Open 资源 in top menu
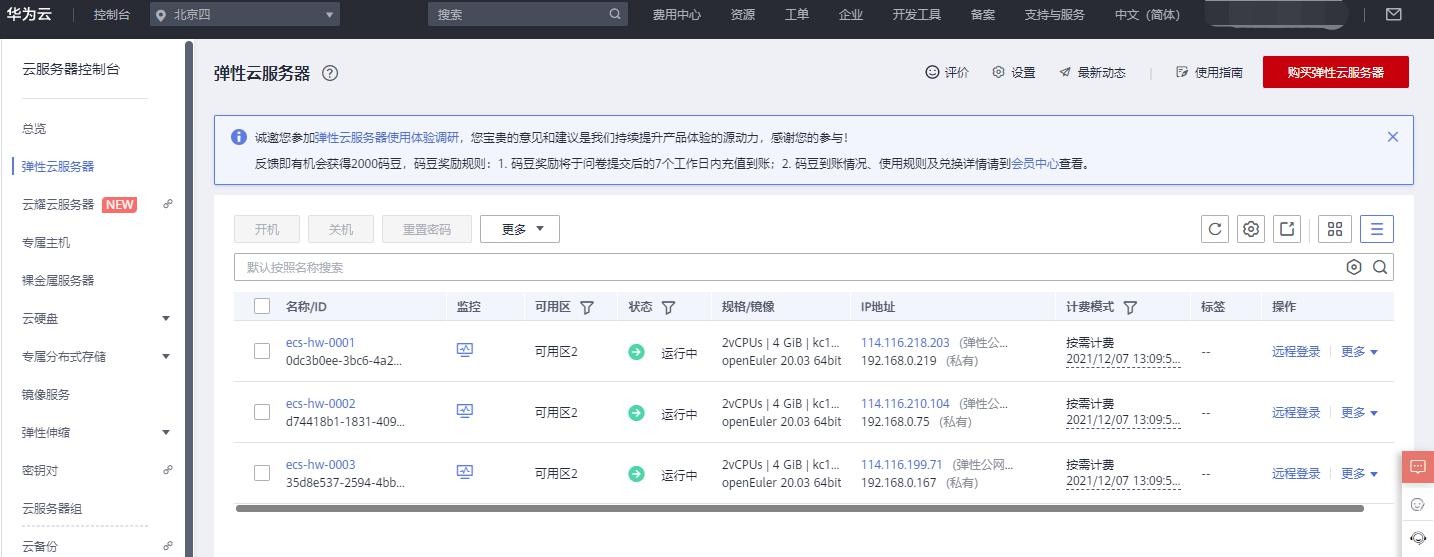Screen dimensions: 1434x557 tap(743, 15)
